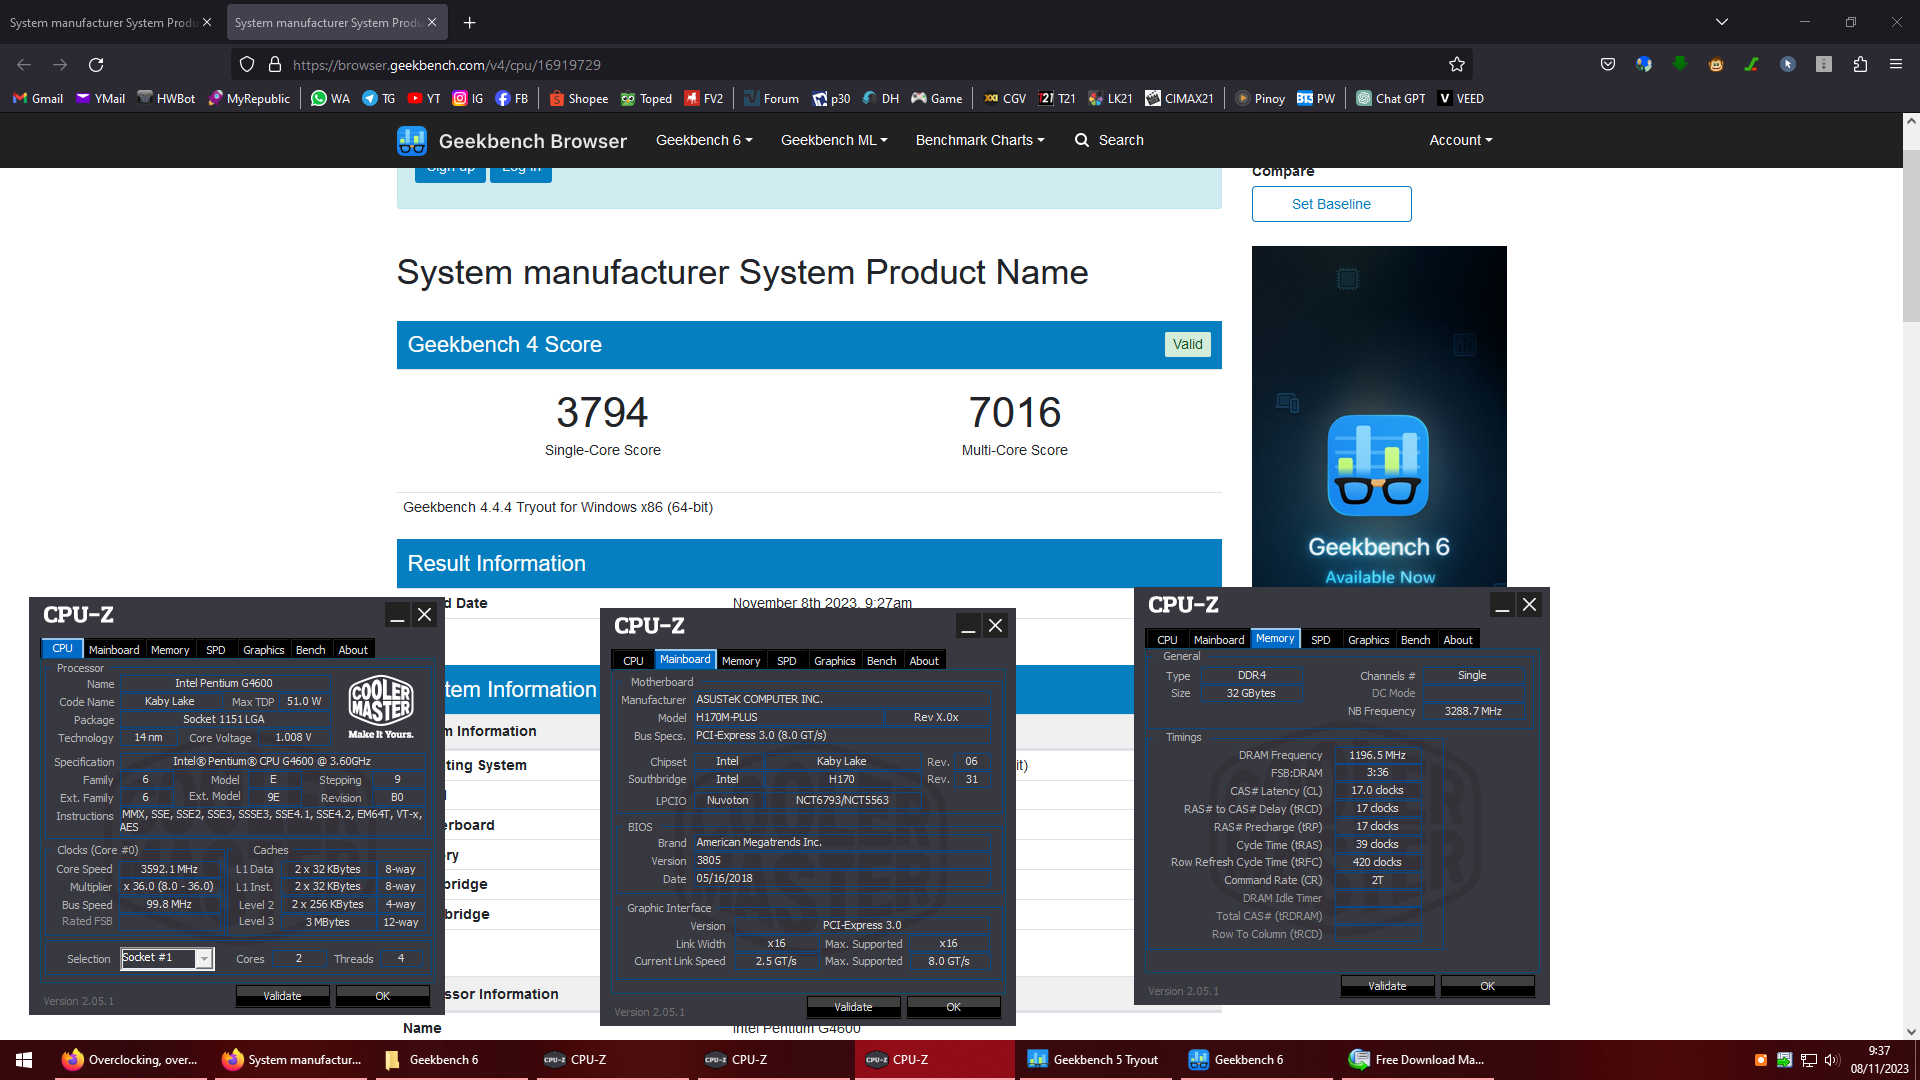Screen dimensions: 1920x1080
Task: Open the list all tabs dropdown arrow
Action: (x=1722, y=22)
